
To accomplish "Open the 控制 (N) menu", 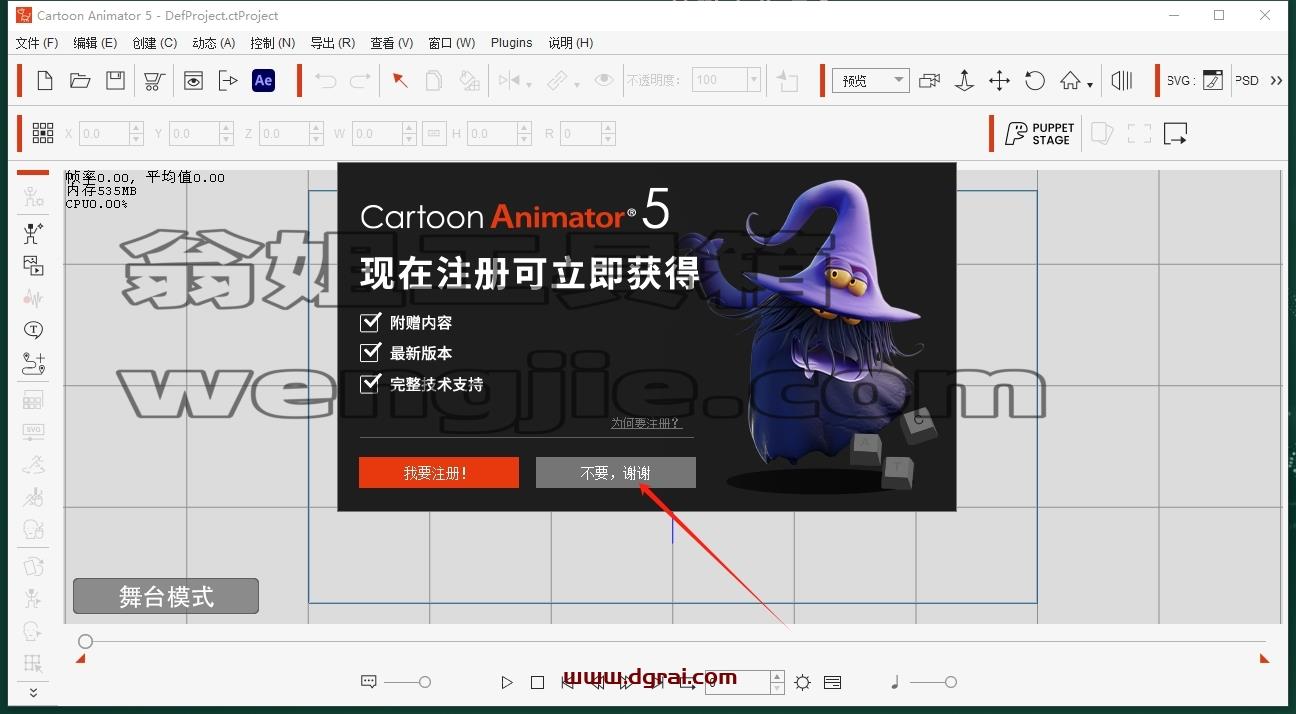I will click(273, 43).
